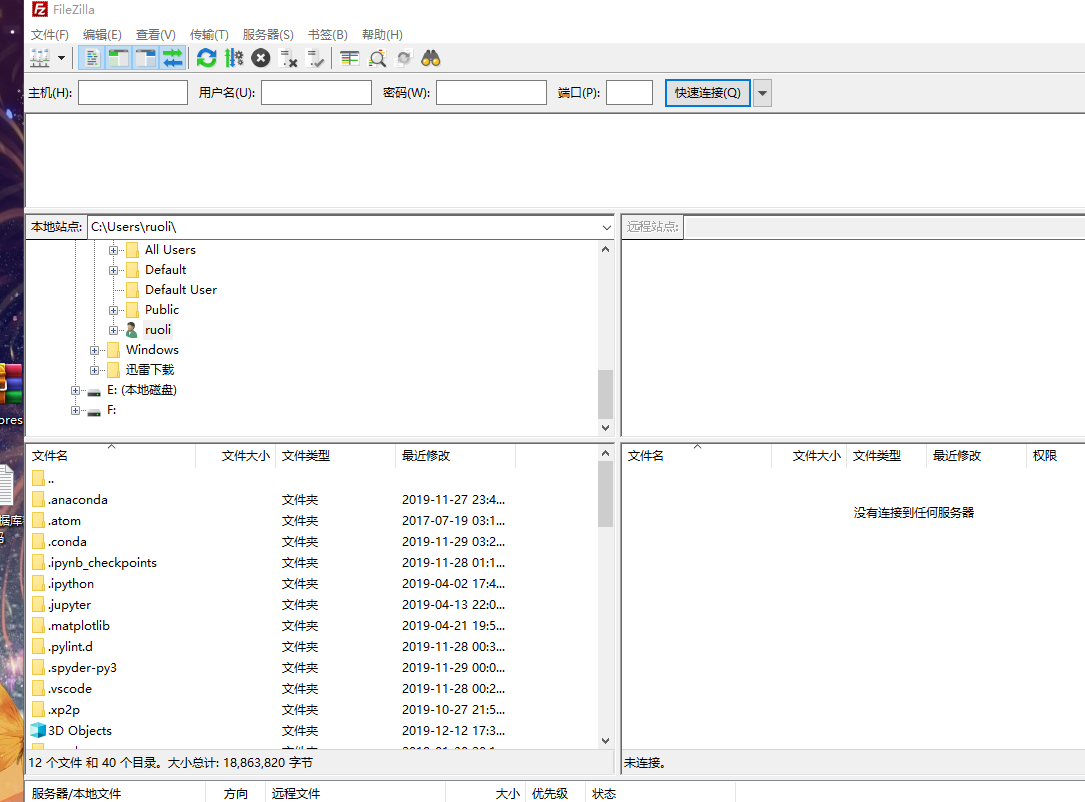Toggle remote directory tree display
1085x802 pixels.
145,58
